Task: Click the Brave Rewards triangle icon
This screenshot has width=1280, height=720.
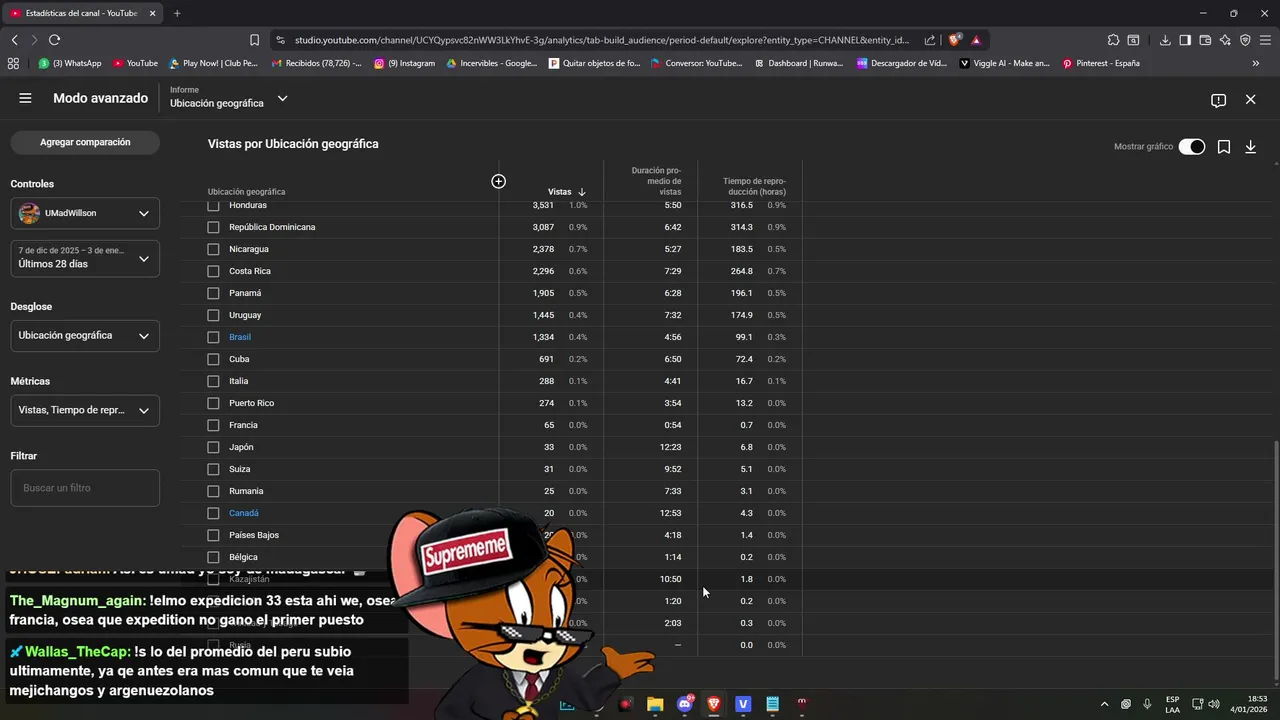Action: pos(976,40)
